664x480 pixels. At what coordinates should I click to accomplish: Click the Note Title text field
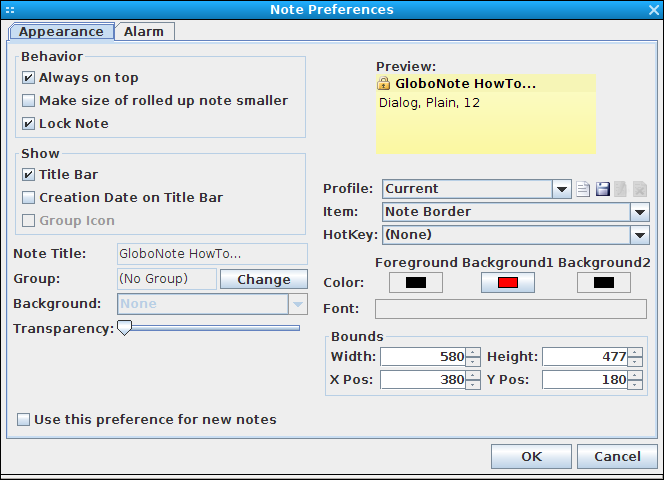click(x=212, y=254)
